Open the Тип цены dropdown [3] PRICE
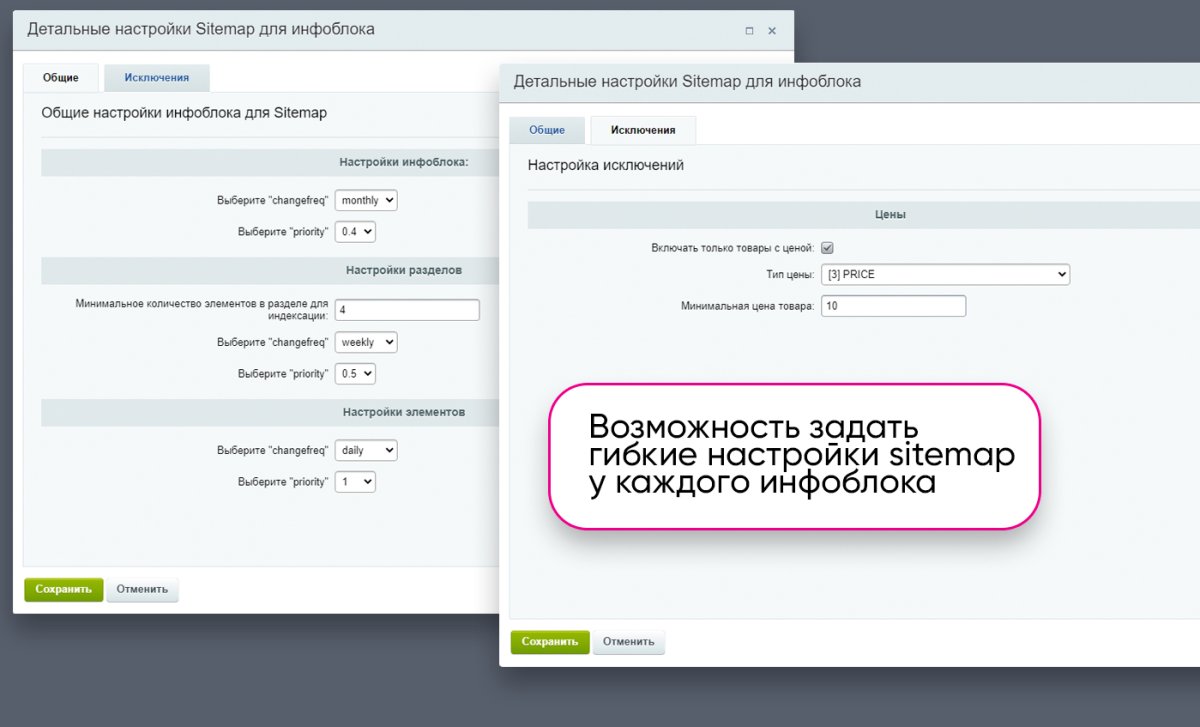 [x=945, y=274]
